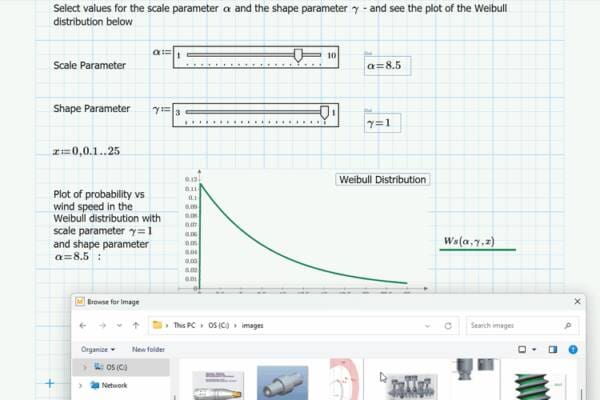Click the Browse for Image title icon
The width and height of the screenshot is (600, 400).
tap(80, 302)
